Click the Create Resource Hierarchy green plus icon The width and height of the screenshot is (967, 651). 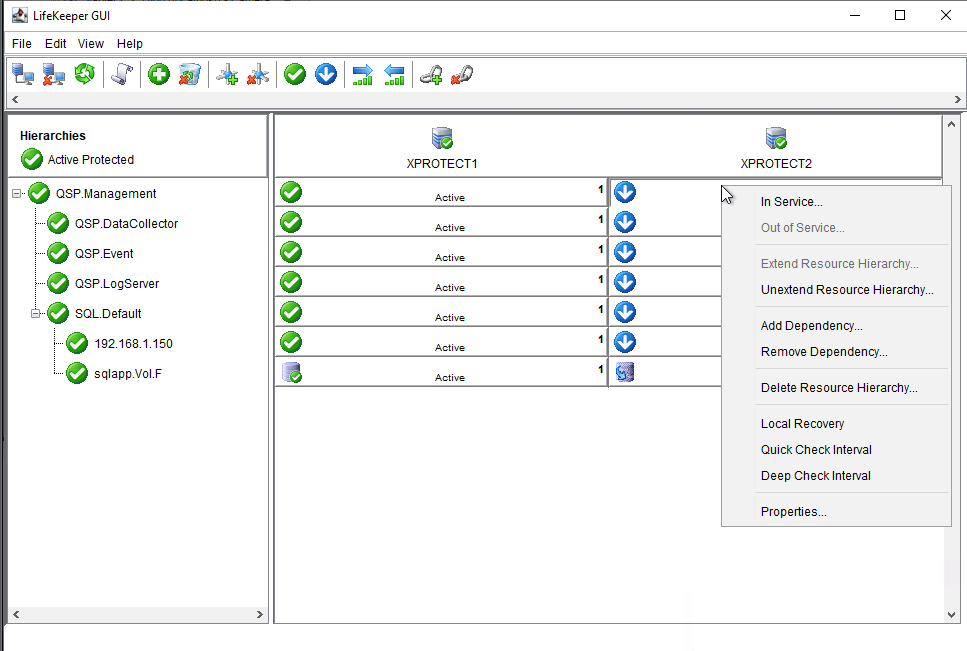(159, 75)
